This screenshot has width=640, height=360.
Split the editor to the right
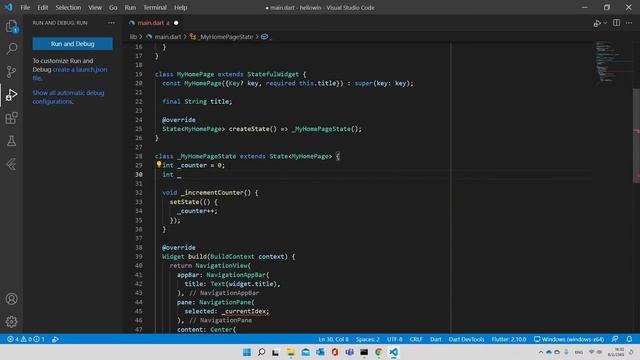point(616,23)
